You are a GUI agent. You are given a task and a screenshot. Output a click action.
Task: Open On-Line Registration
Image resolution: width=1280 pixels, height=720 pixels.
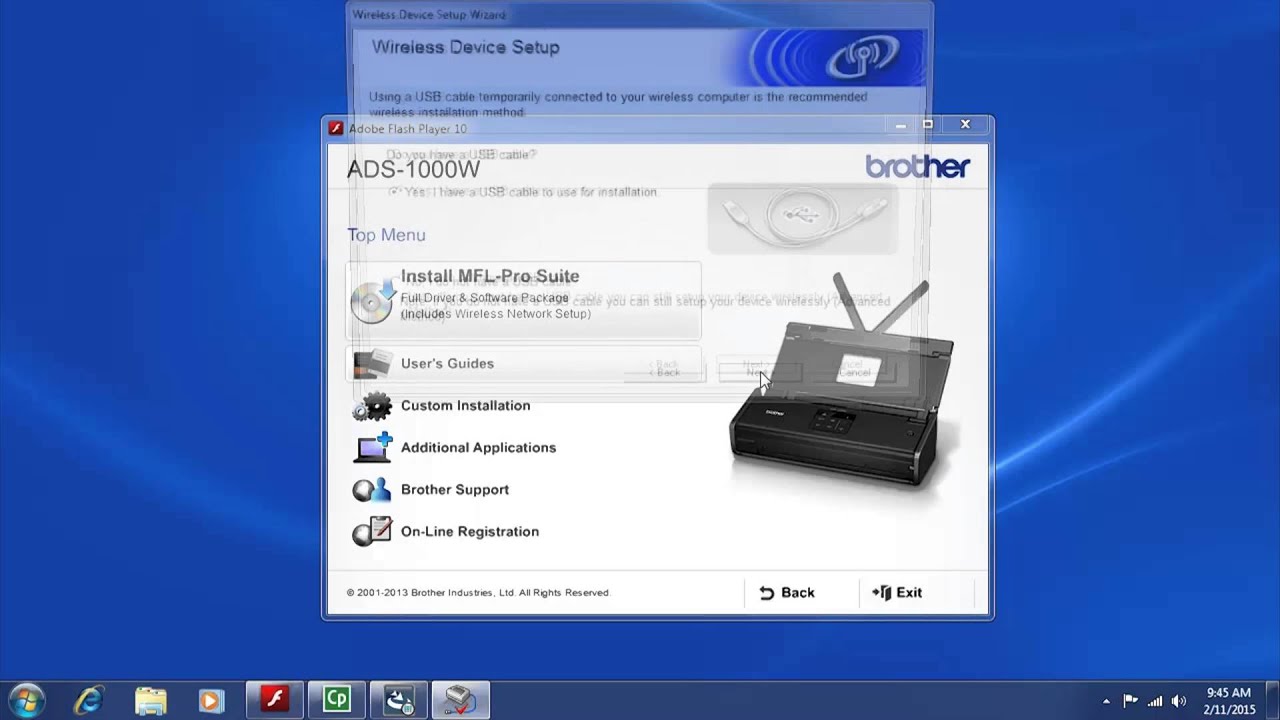click(x=470, y=532)
